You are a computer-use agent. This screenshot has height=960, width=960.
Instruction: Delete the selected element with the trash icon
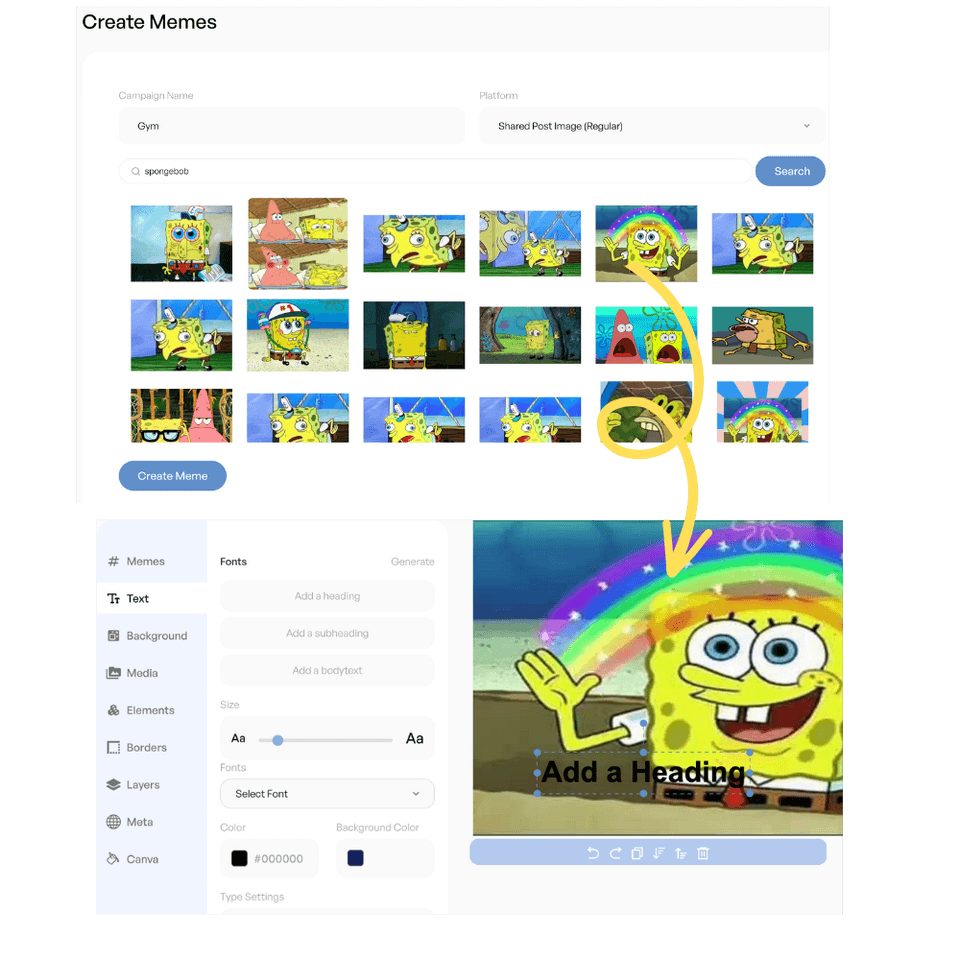[703, 853]
